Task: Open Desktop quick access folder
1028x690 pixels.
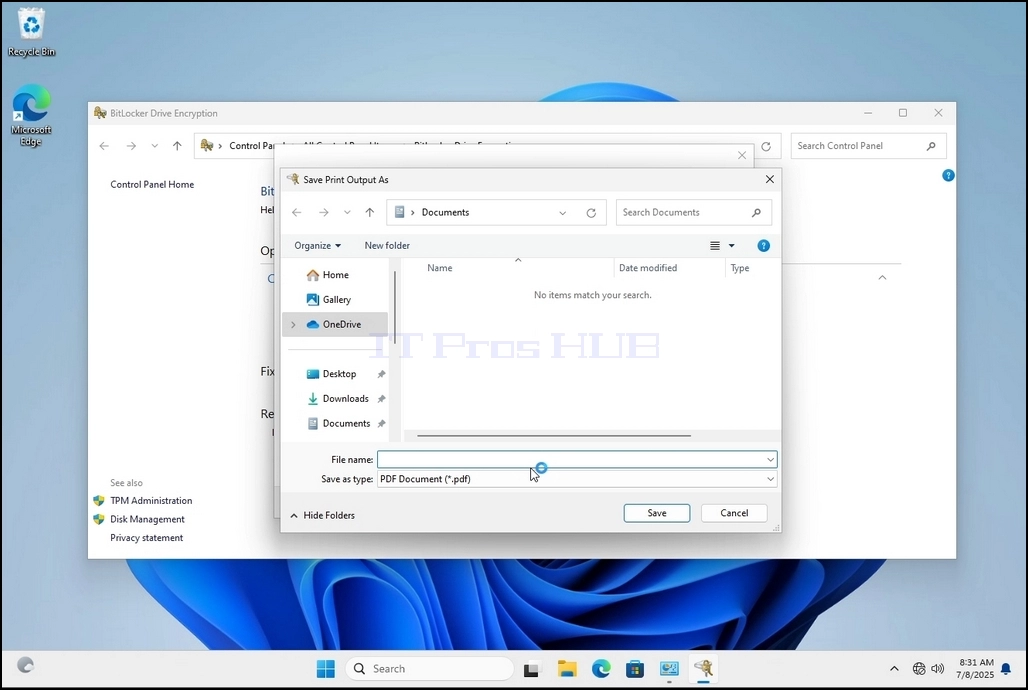Action: [x=339, y=374]
